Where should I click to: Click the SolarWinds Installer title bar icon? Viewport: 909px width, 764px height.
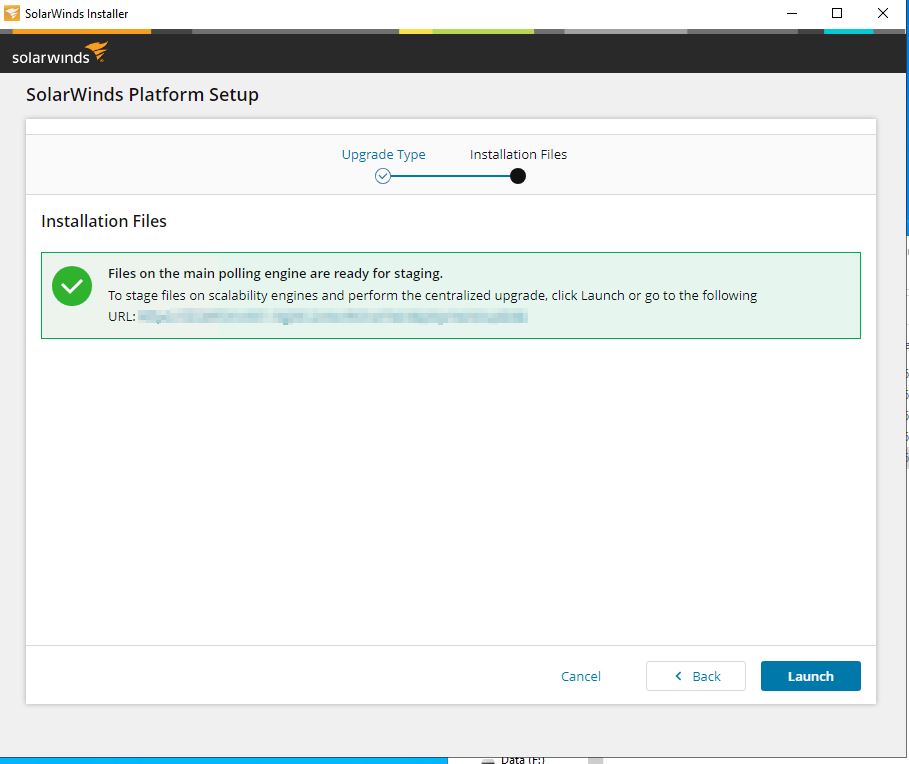tap(12, 13)
